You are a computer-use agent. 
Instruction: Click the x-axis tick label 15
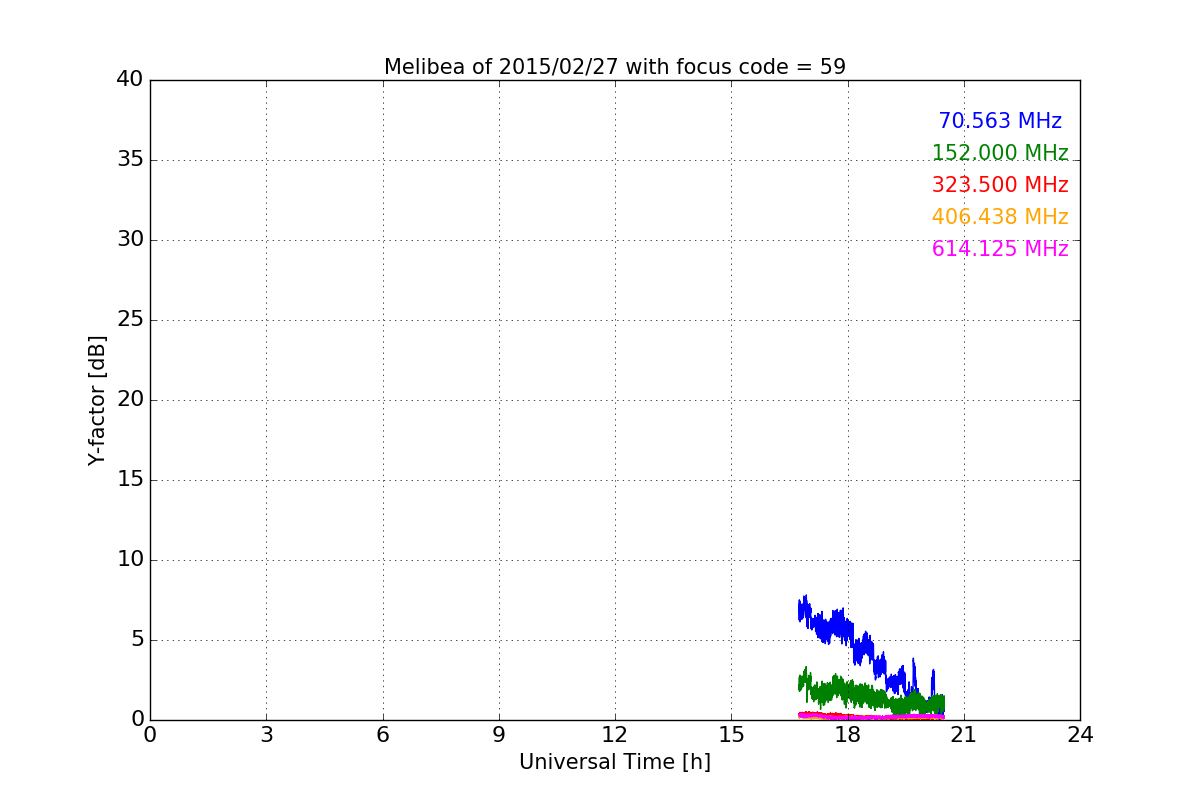click(731, 735)
